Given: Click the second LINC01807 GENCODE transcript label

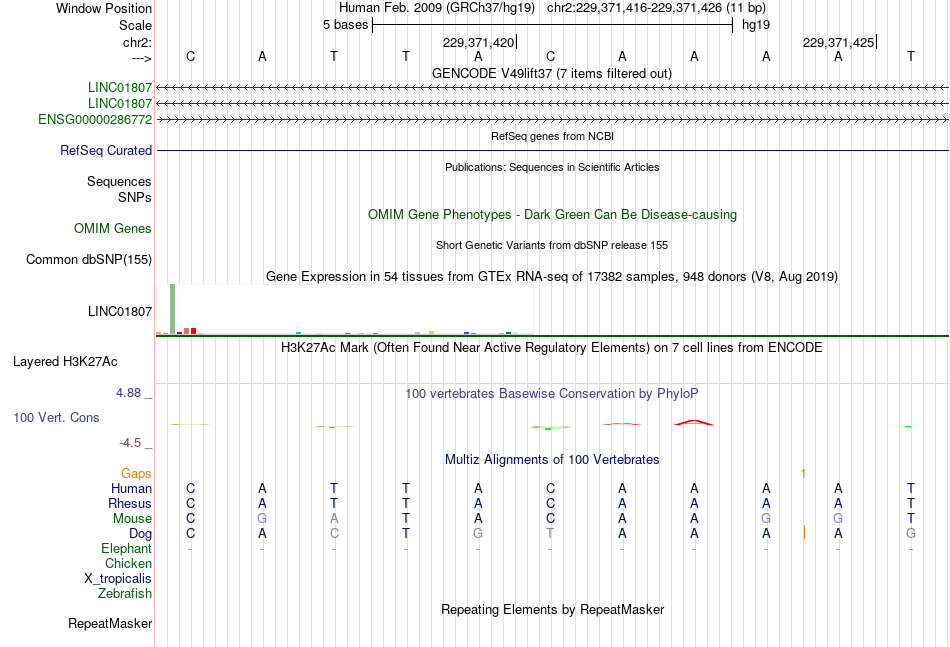Looking at the screenshot, I should coord(119,104).
